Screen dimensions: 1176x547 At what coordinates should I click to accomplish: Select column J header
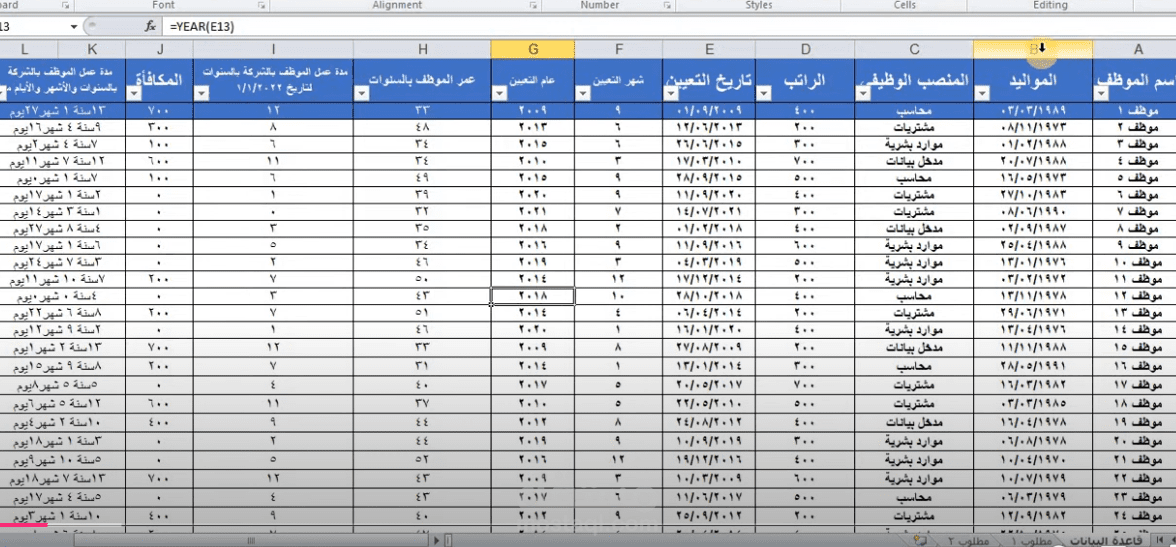coord(160,50)
